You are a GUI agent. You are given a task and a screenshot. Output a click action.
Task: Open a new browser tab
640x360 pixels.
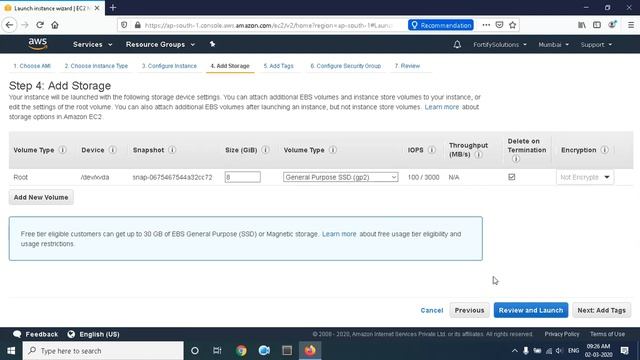coord(113,7)
